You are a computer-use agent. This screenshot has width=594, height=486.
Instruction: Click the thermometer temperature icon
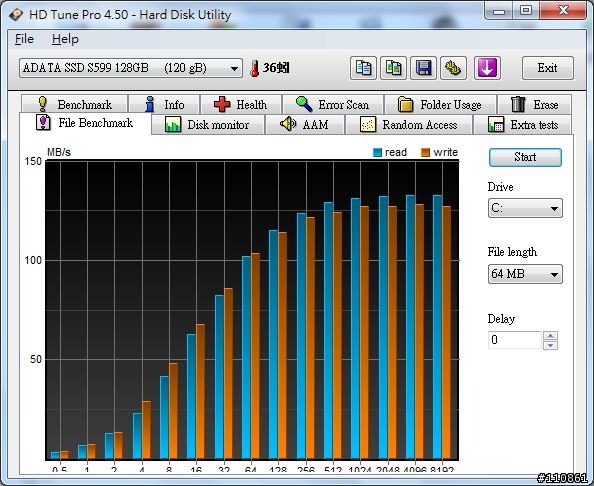[255, 69]
